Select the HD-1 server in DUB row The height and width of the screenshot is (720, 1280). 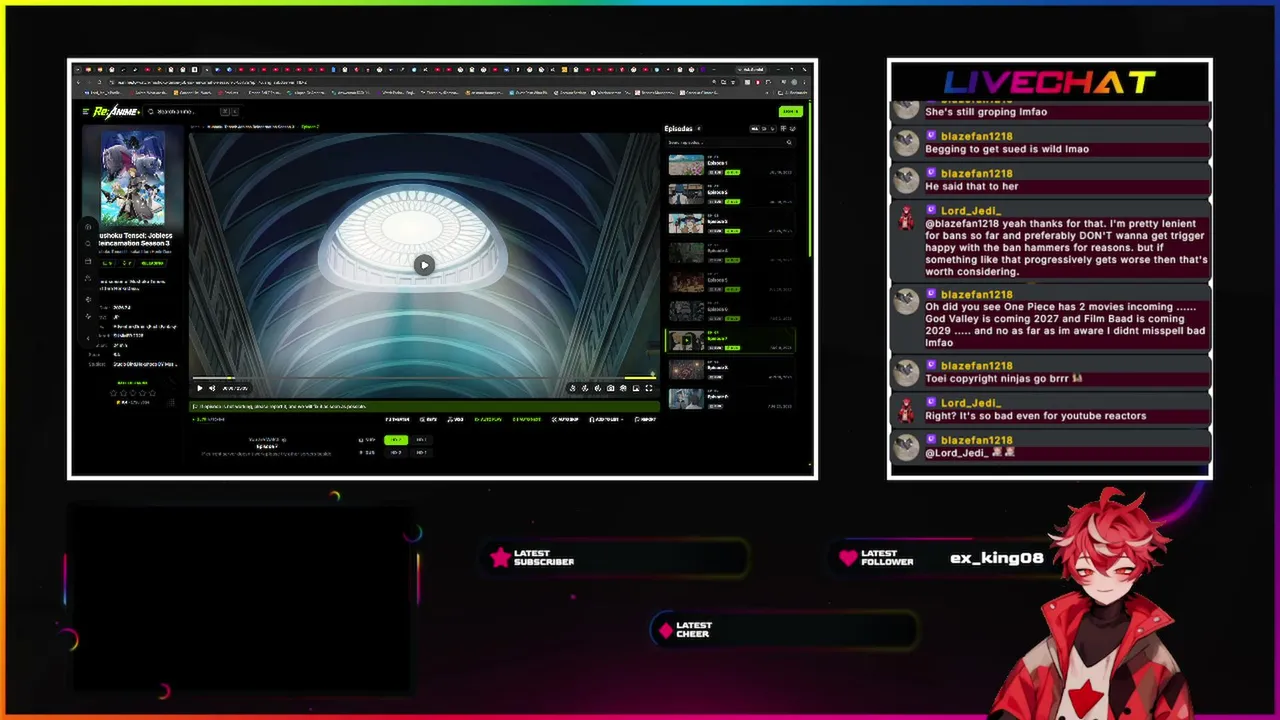[x=421, y=452]
